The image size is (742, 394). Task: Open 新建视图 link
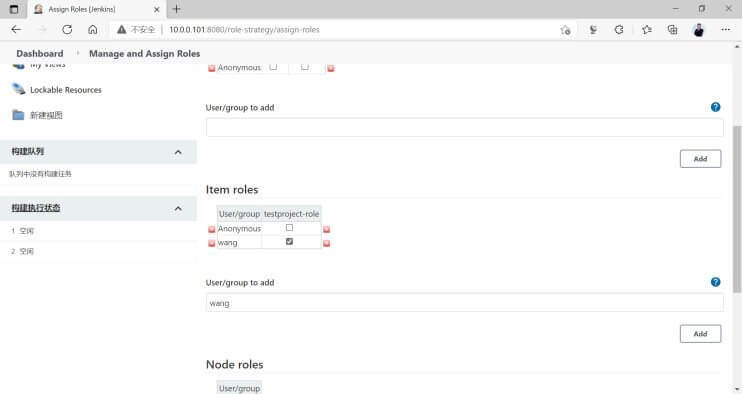pyautogui.click(x=46, y=115)
